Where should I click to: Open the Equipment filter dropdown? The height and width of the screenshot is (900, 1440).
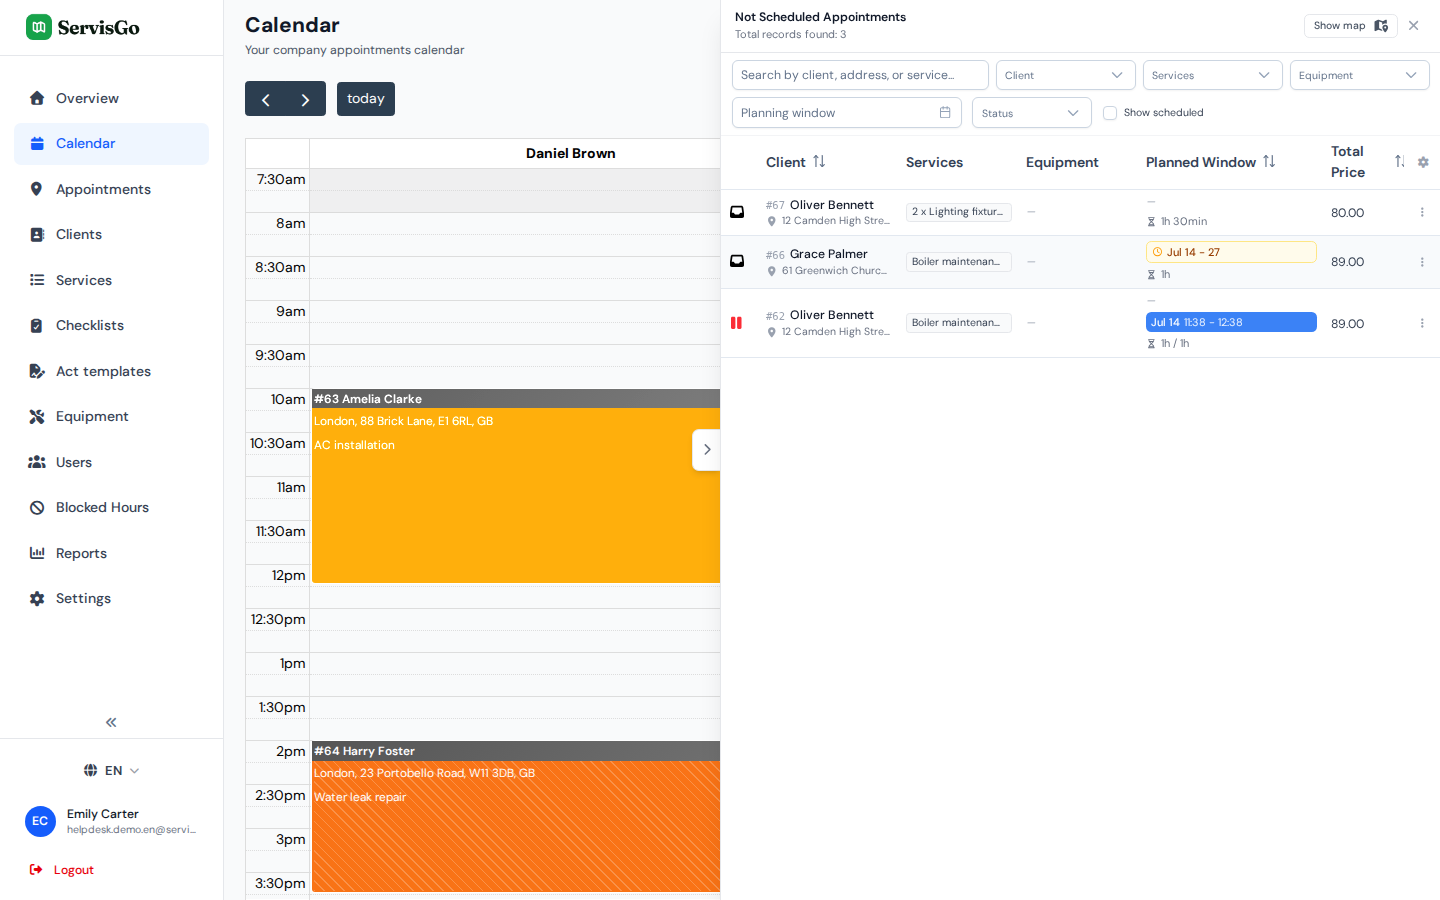coord(1360,75)
